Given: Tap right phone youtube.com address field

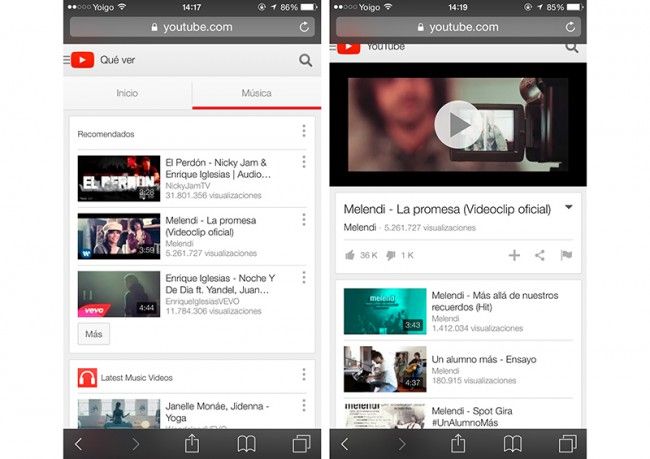Looking at the screenshot, I should pyautogui.click(x=458, y=27).
